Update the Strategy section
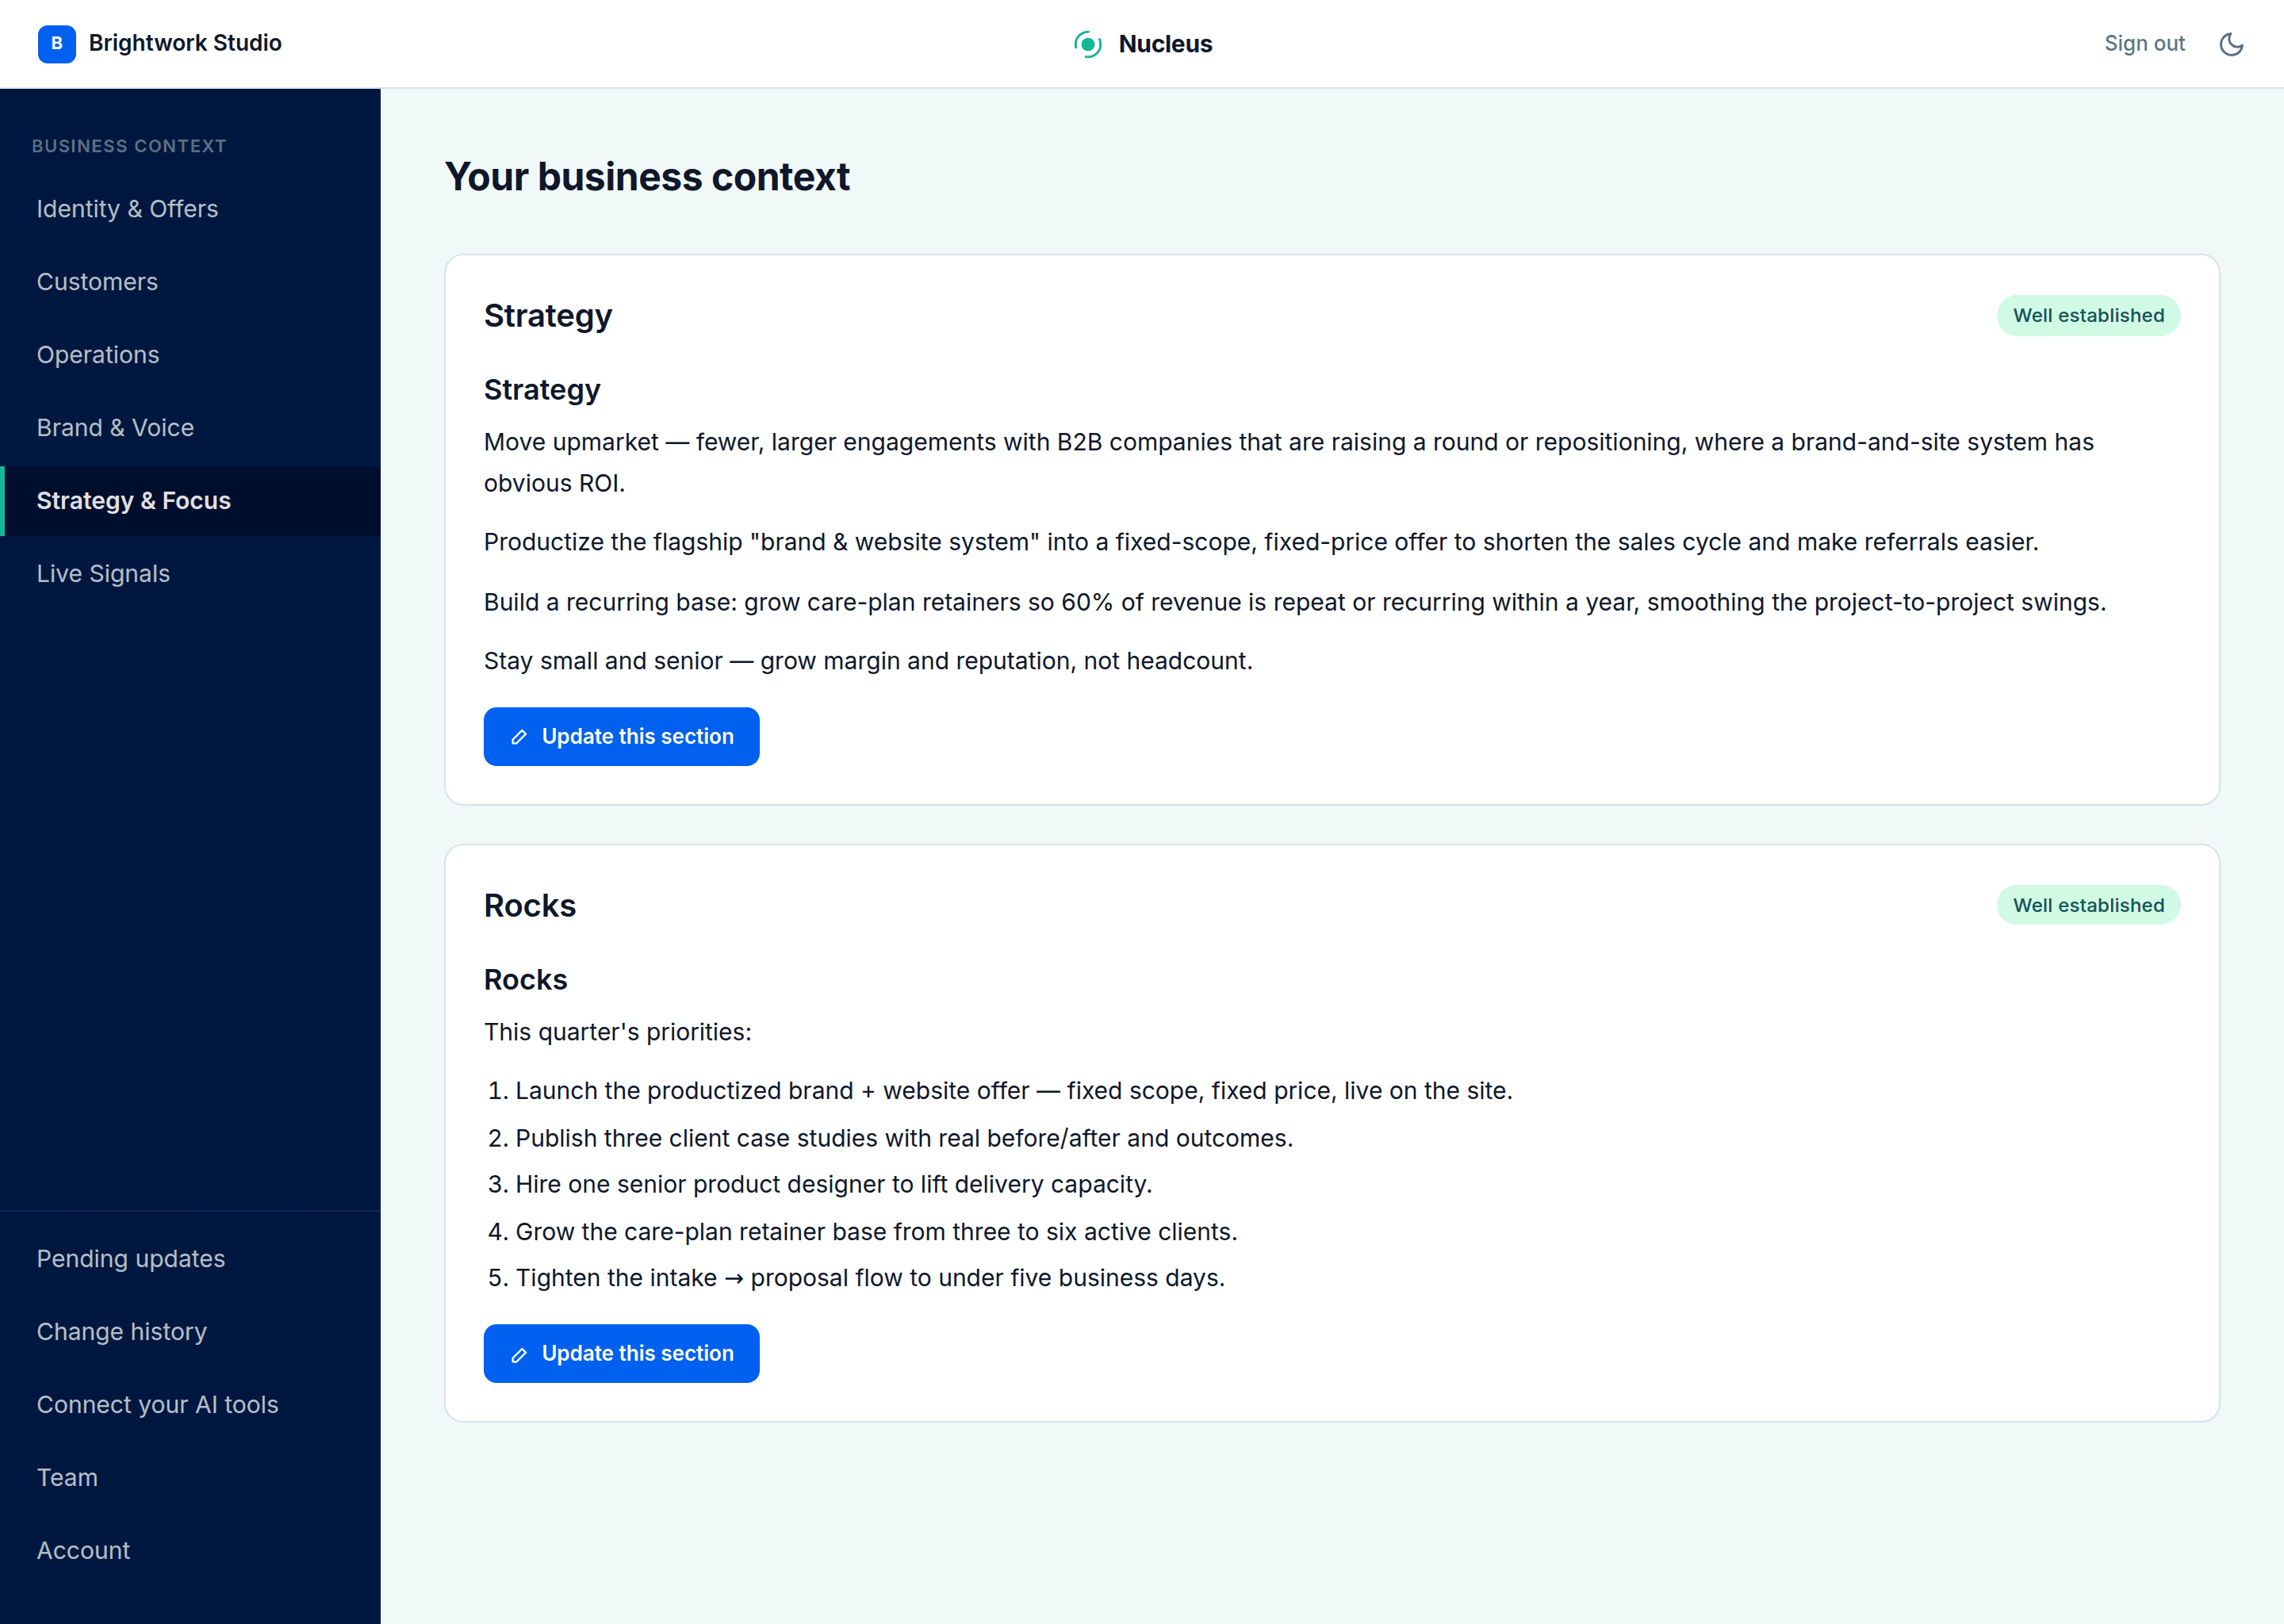Viewport: 2284px width, 1624px height. [621, 737]
